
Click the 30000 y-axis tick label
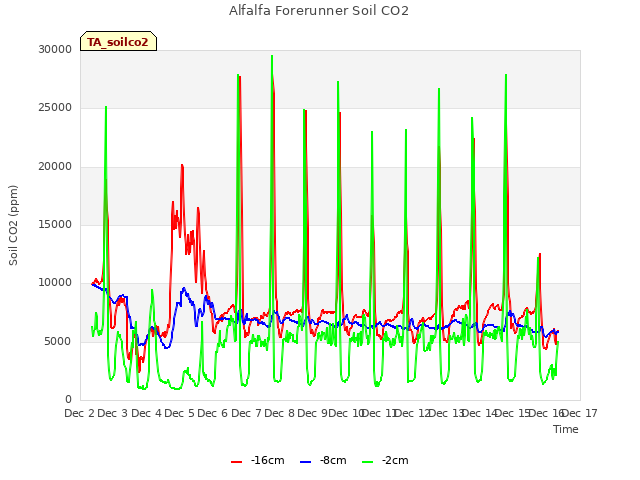(x=55, y=49)
